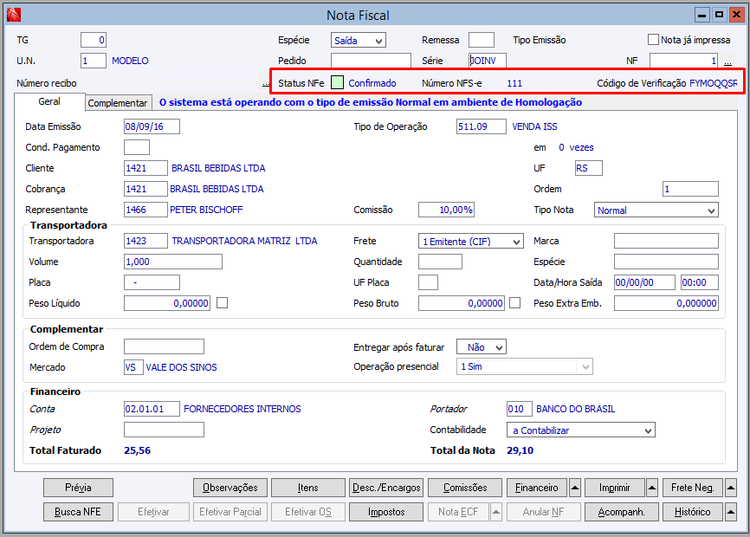Click the arrow icon beside Financeiro button
Screen dimensions: 750x537
coord(575,488)
